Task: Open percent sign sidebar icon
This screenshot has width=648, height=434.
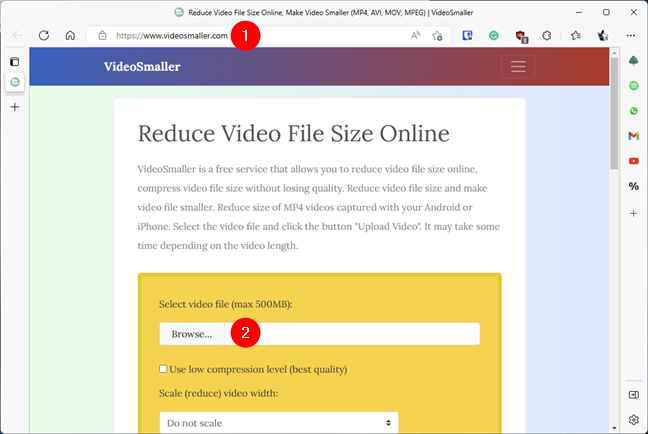Action: tap(634, 186)
